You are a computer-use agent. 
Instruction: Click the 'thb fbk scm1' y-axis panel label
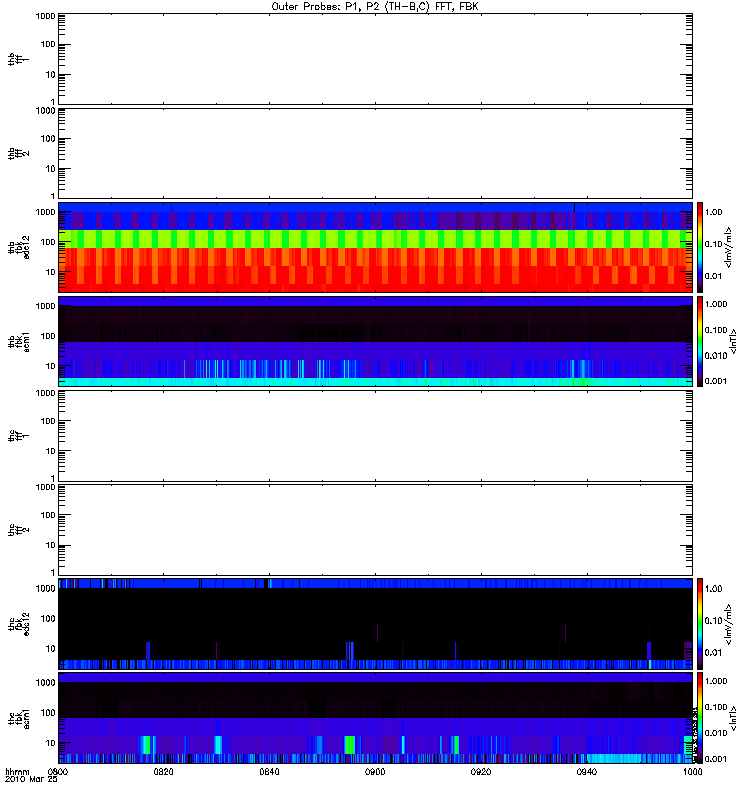click(19, 341)
